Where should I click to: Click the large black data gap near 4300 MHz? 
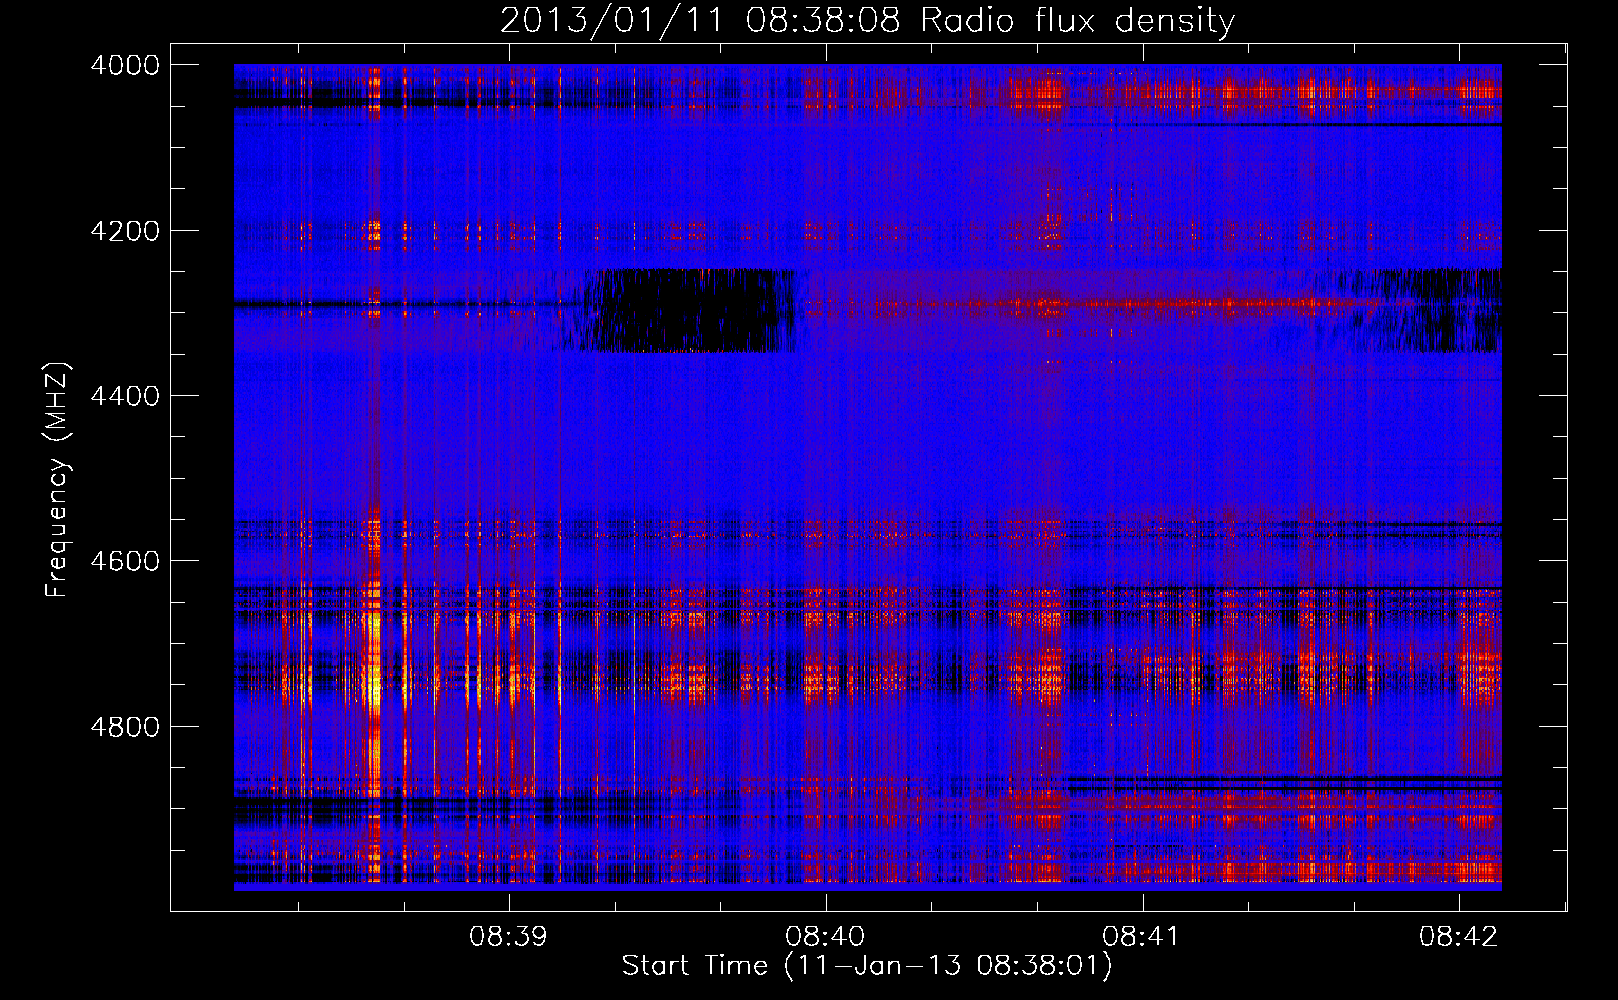(x=690, y=311)
